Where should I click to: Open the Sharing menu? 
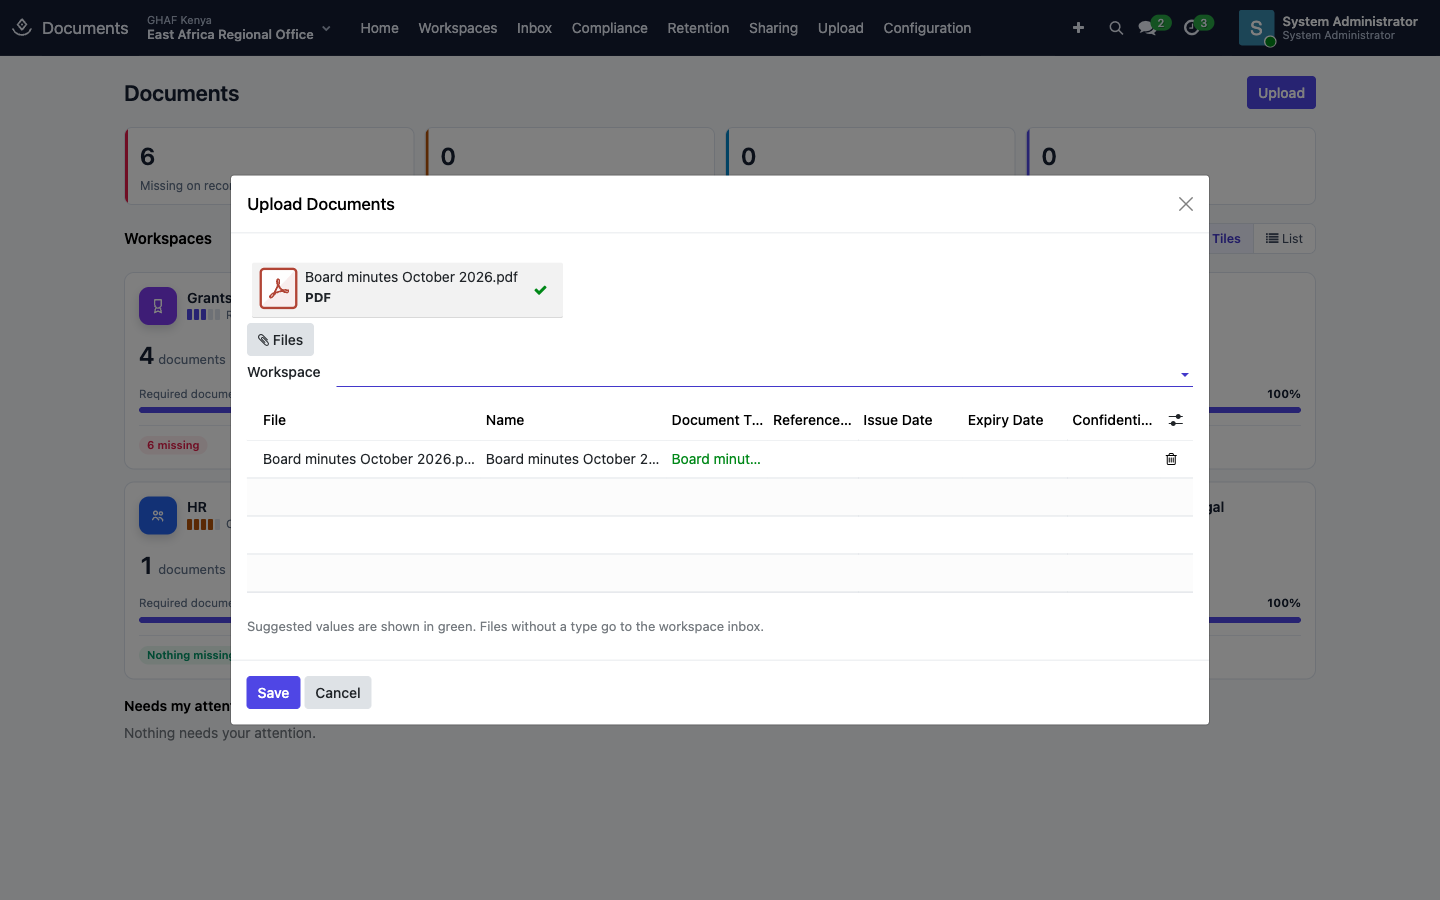(773, 28)
